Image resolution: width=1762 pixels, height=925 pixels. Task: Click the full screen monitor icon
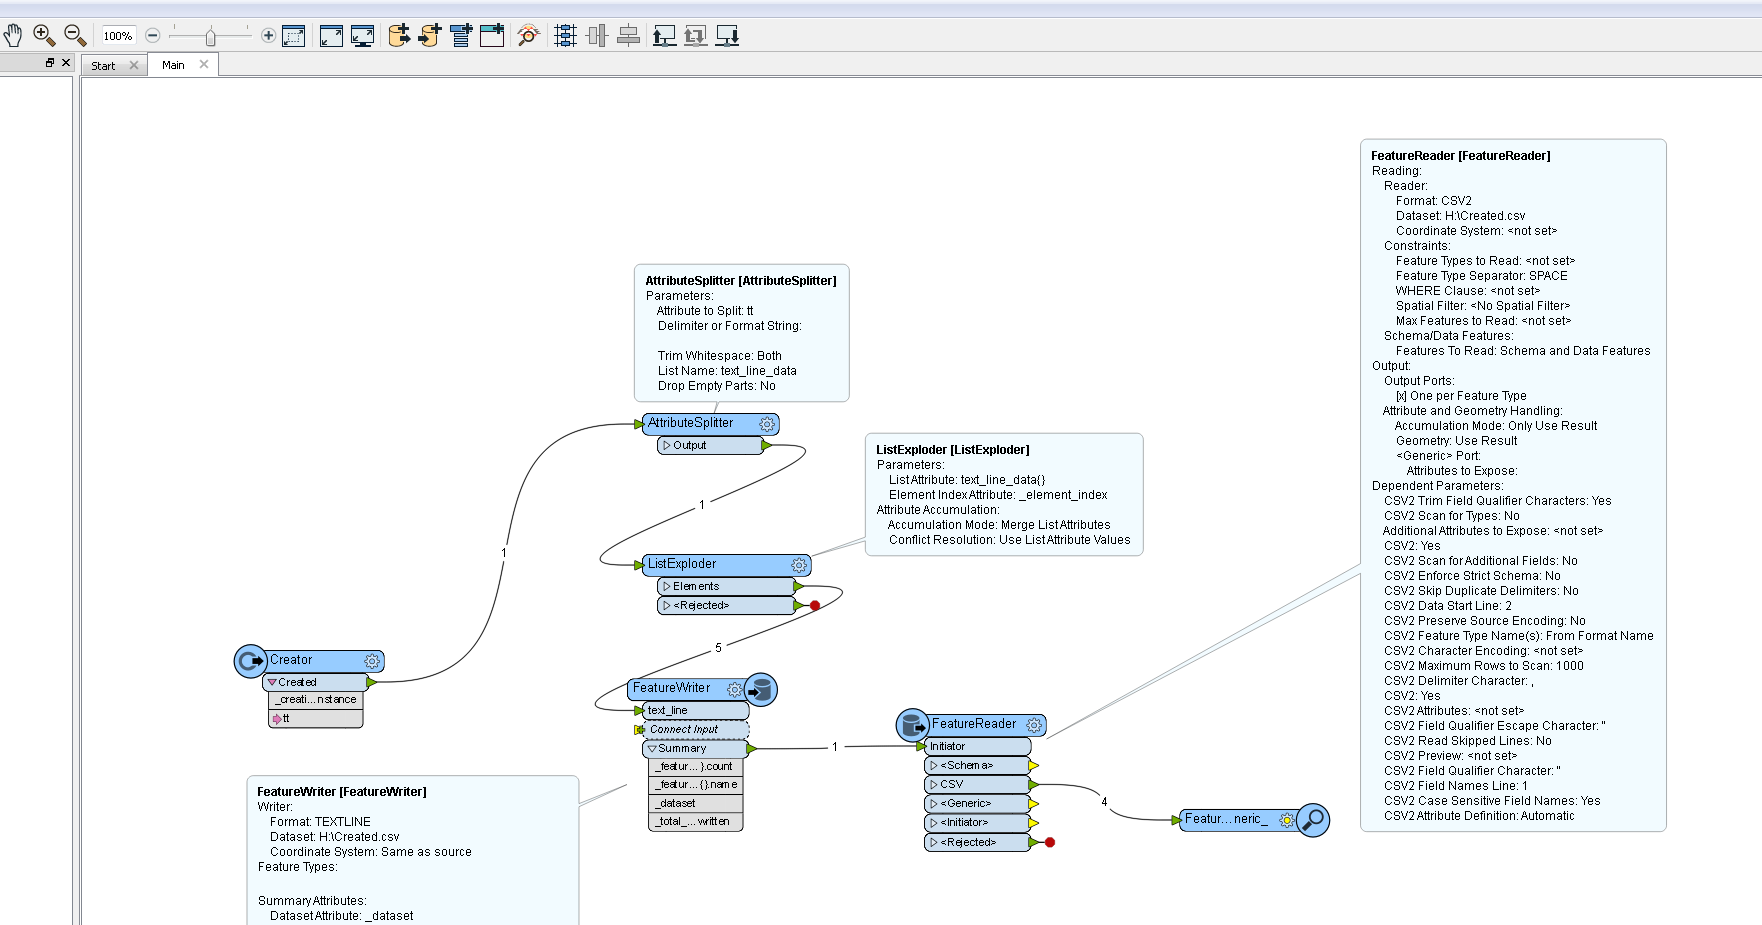(x=362, y=36)
